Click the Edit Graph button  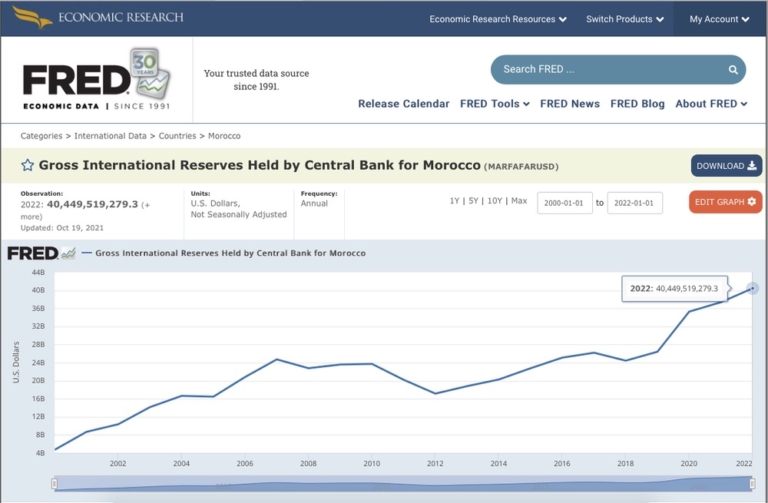click(725, 202)
